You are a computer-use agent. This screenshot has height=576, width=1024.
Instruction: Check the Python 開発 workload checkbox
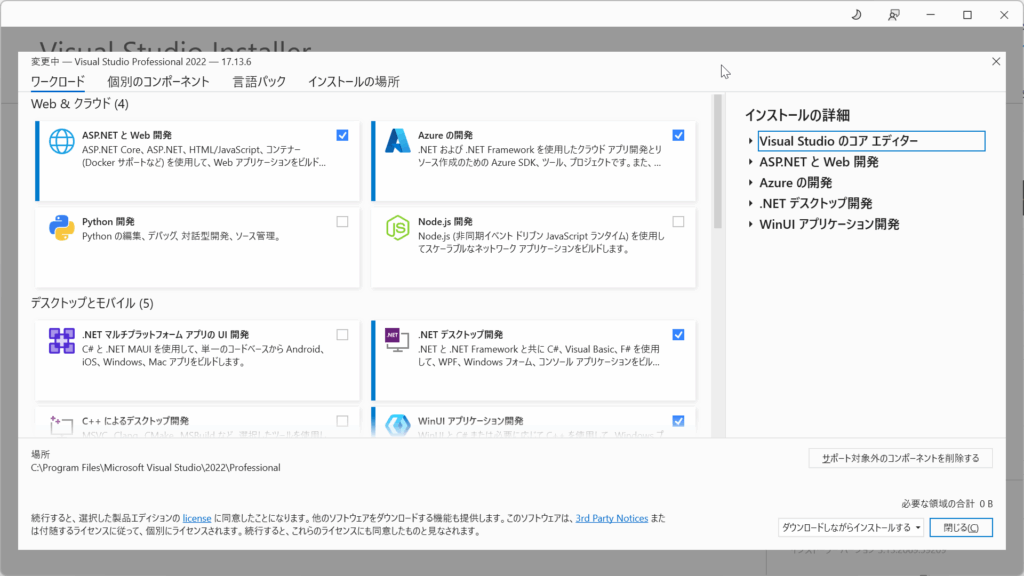tap(342, 222)
